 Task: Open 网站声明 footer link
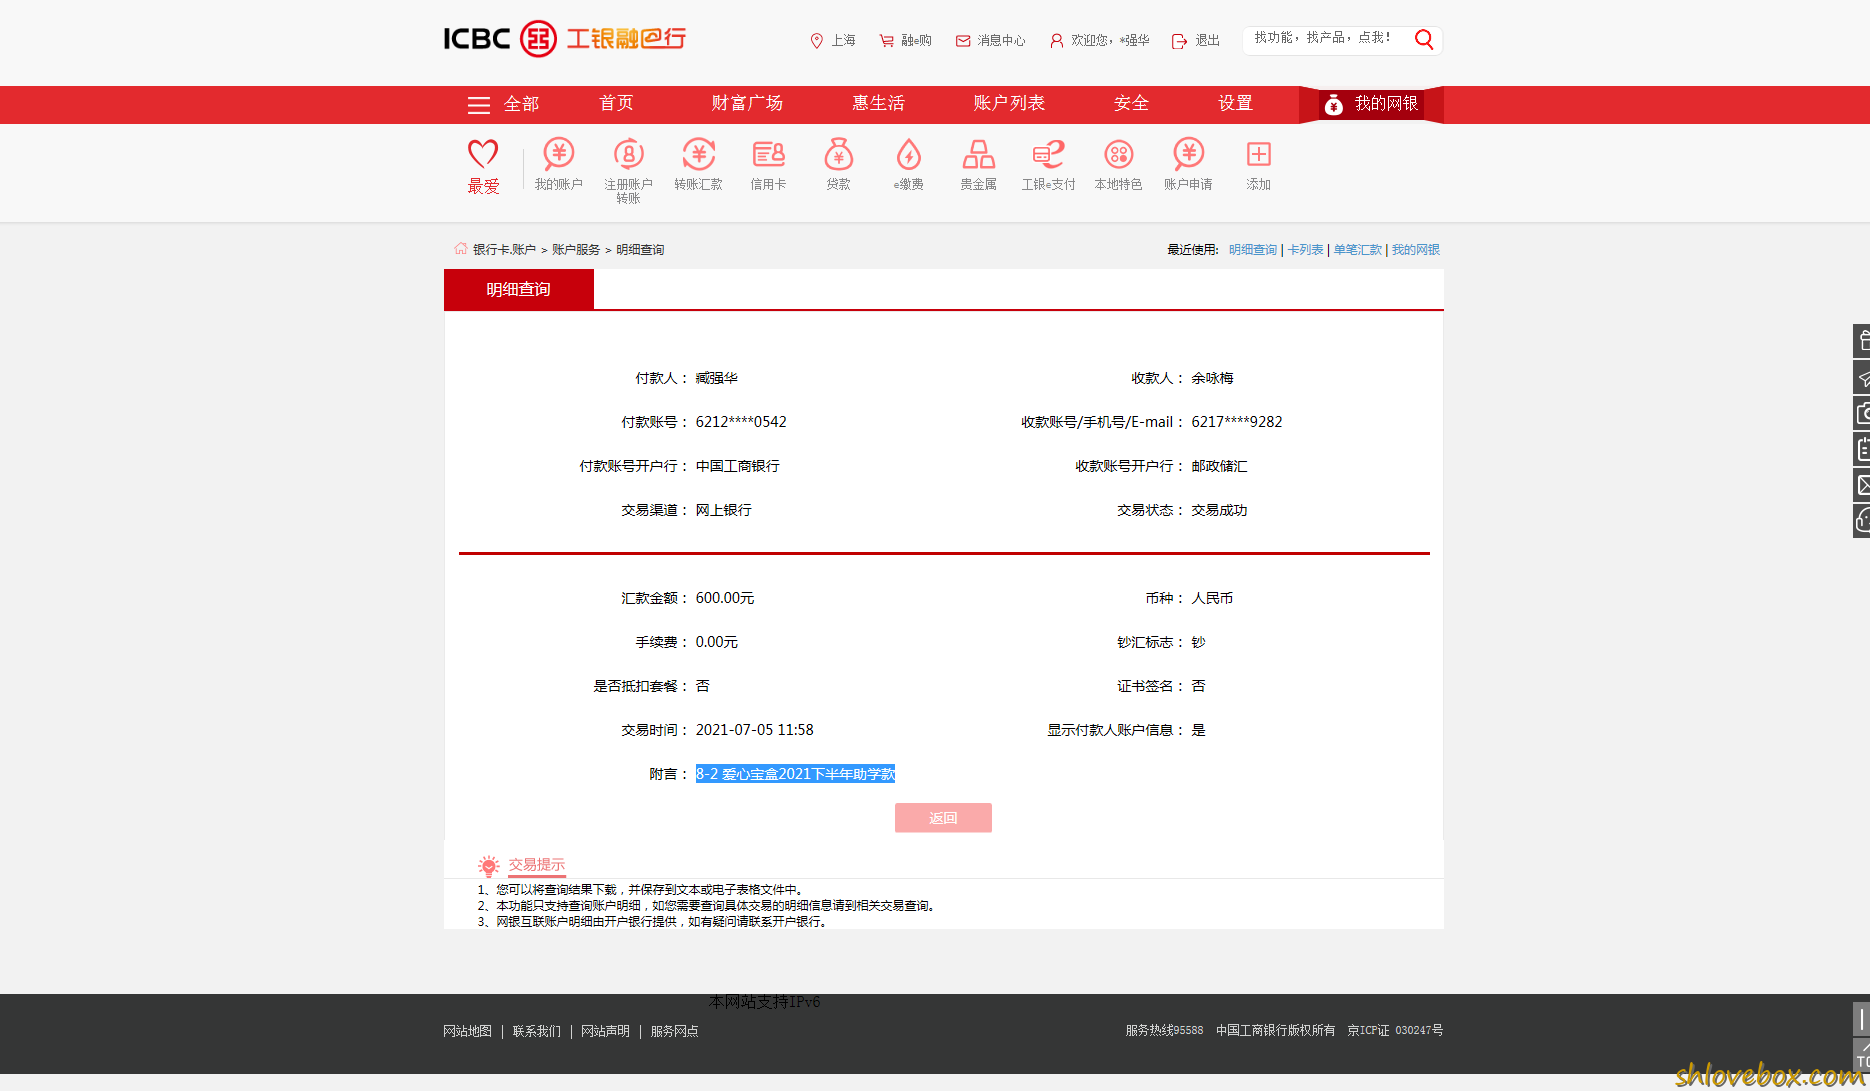pos(605,1031)
